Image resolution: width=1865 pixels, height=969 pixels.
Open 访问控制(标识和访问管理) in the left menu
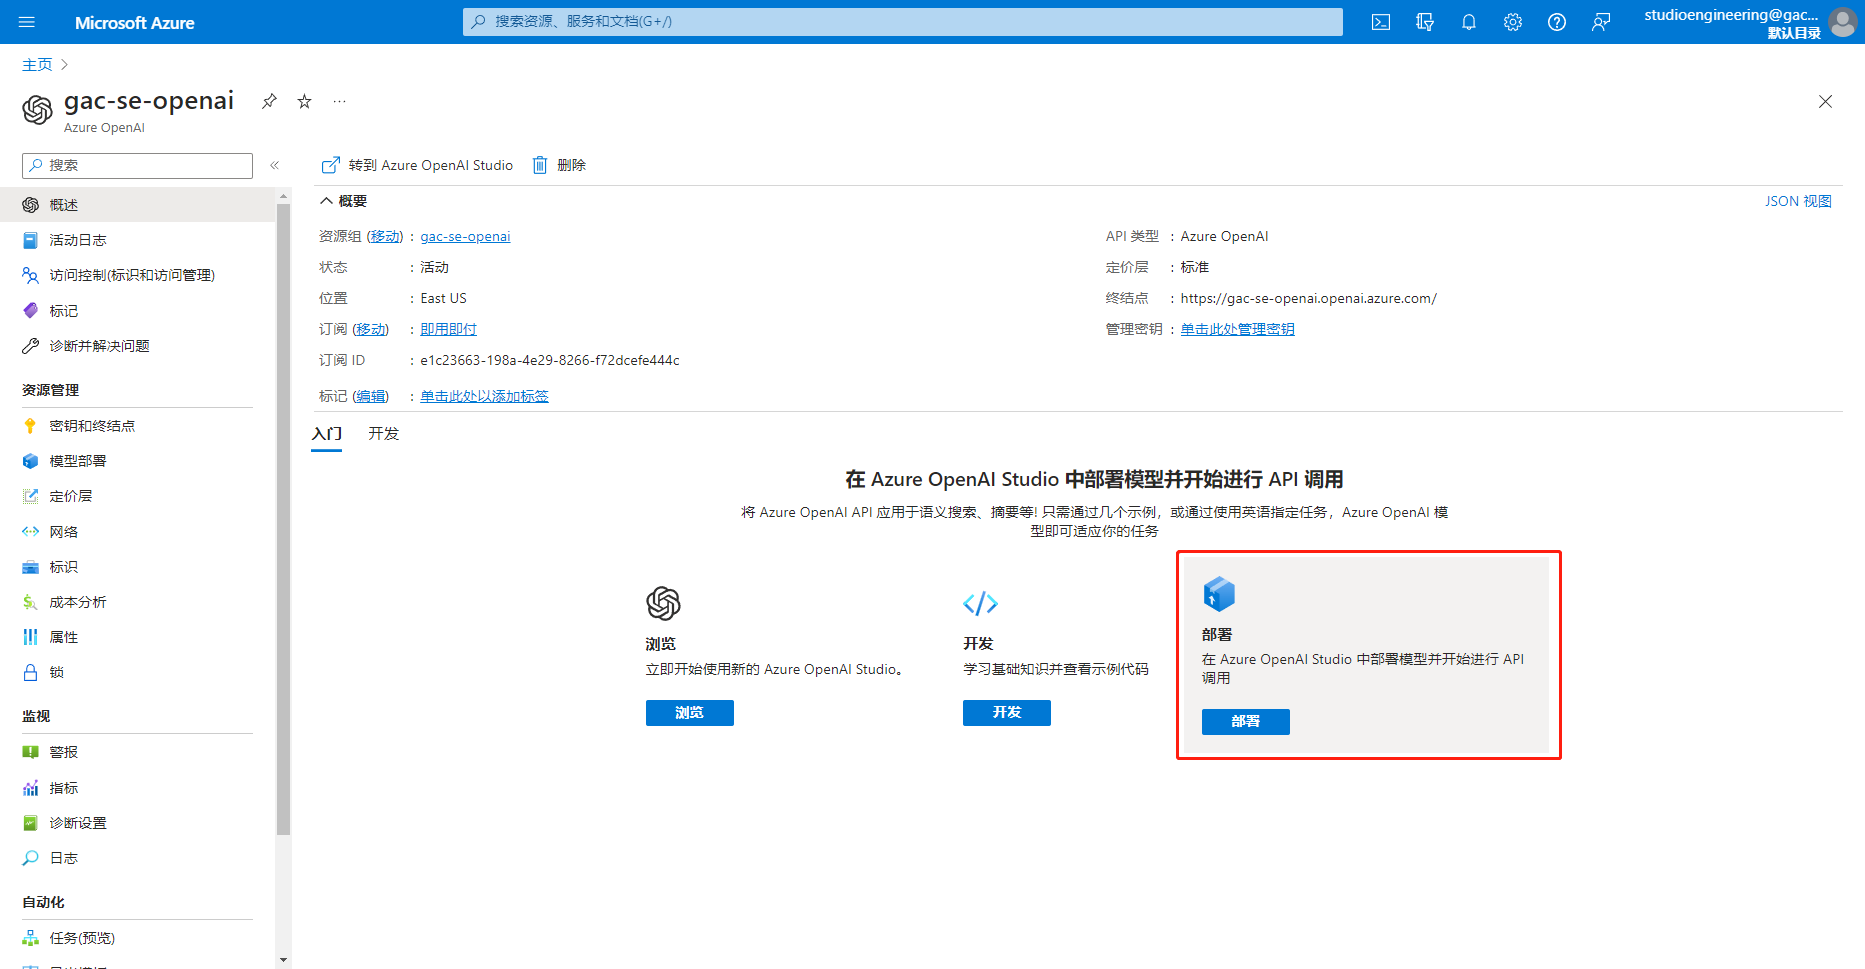pyautogui.click(x=138, y=275)
